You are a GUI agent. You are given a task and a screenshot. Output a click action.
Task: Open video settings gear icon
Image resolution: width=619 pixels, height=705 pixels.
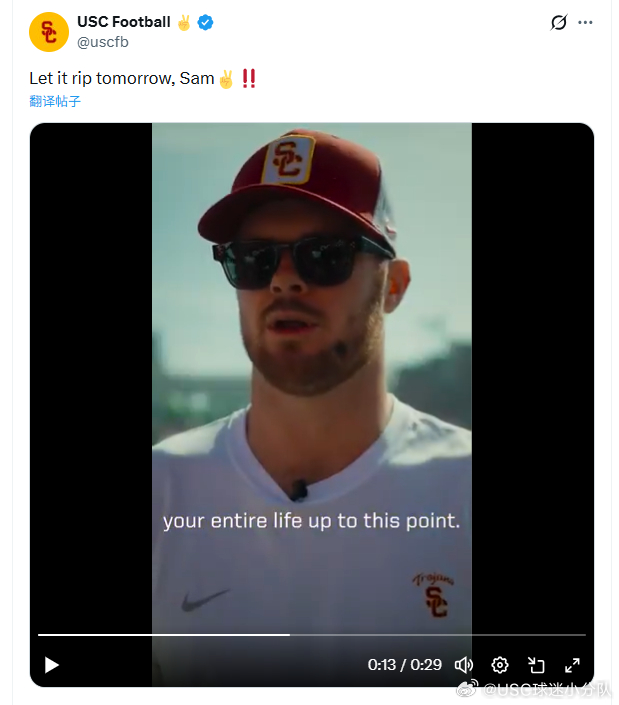click(499, 665)
